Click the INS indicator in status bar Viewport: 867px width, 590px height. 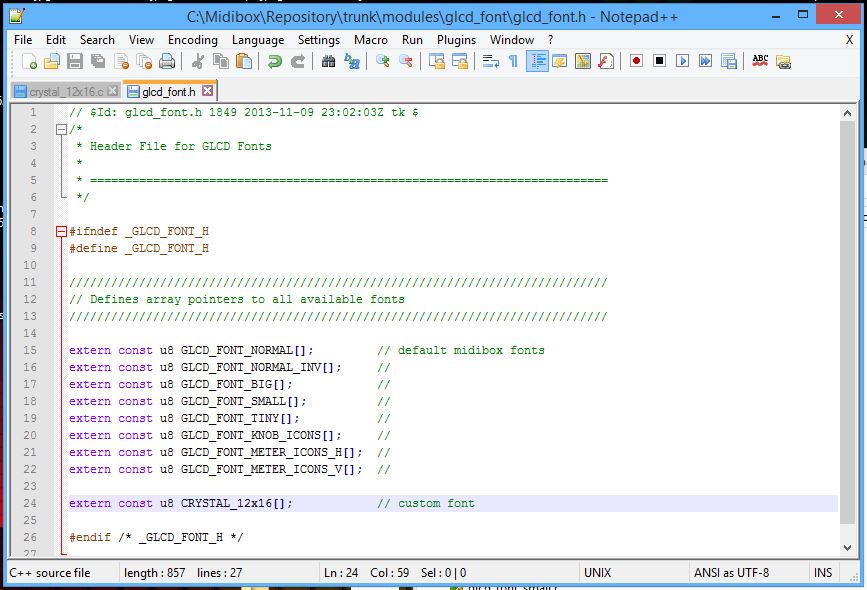pos(823,573)
